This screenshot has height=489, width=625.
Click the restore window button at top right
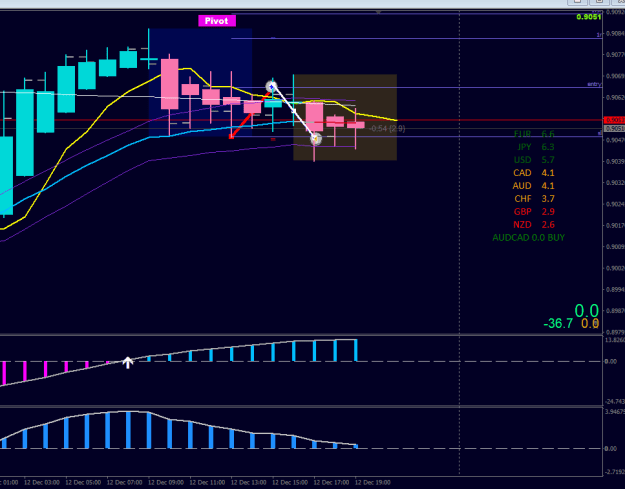pyautogui.click(x=599, y=2)
